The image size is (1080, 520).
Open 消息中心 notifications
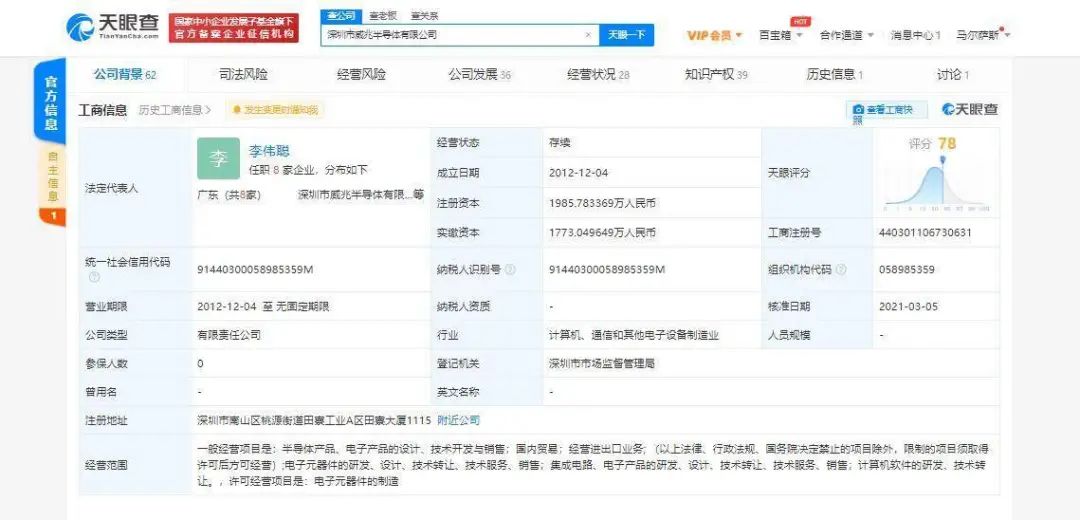click(915, 35)
